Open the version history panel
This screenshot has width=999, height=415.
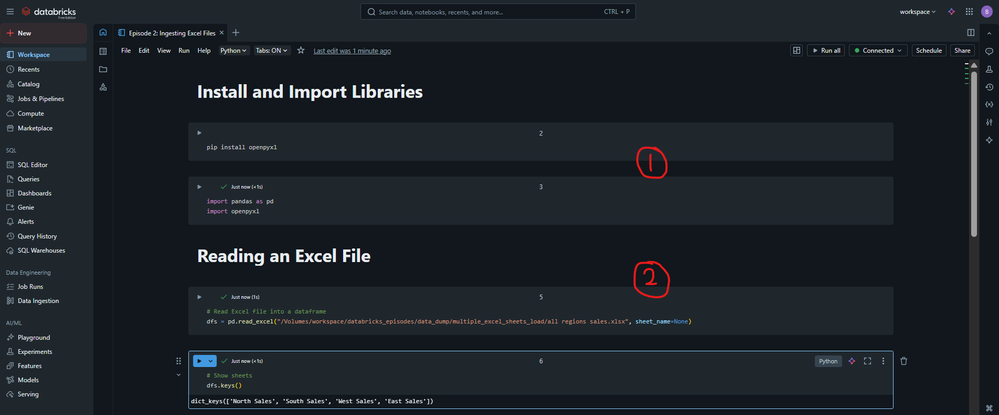(989, 87)
